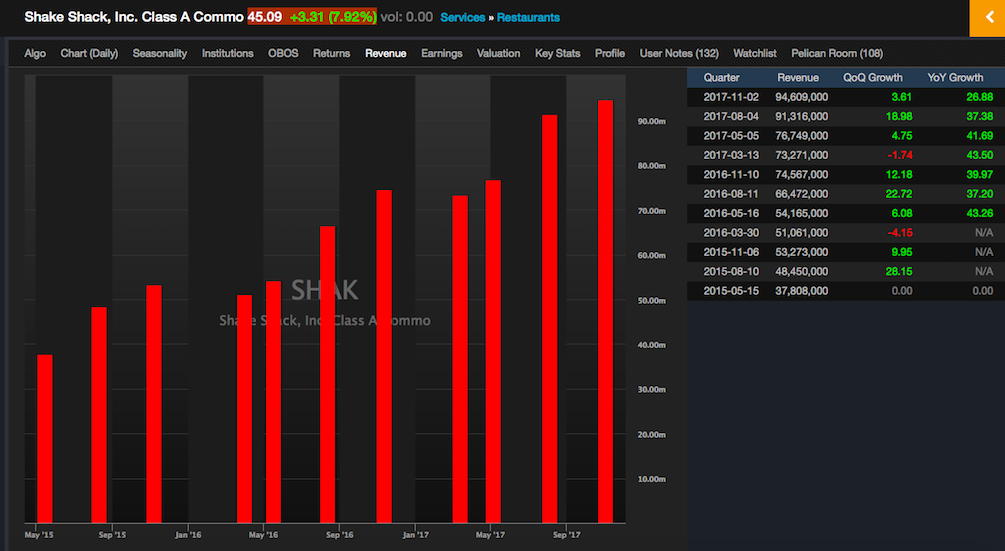Click the Jan '17 axis label
1005x551 pixels.
click(415, 535)
